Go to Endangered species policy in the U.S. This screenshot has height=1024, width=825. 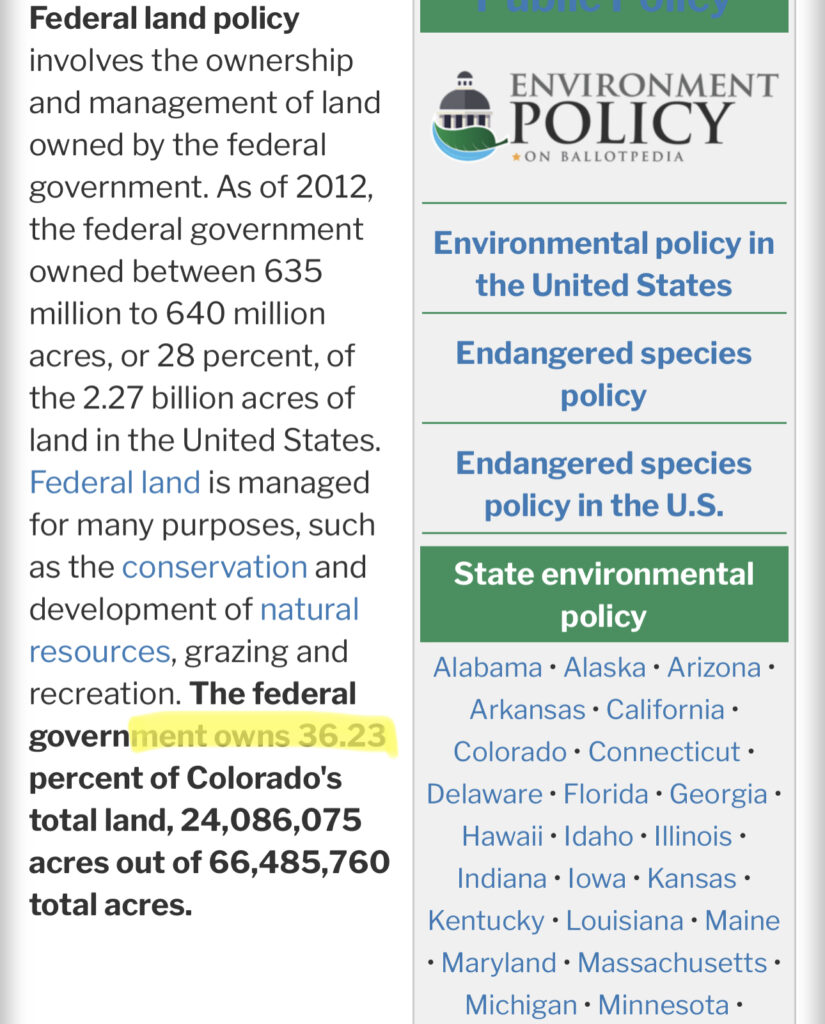[604, 484]
